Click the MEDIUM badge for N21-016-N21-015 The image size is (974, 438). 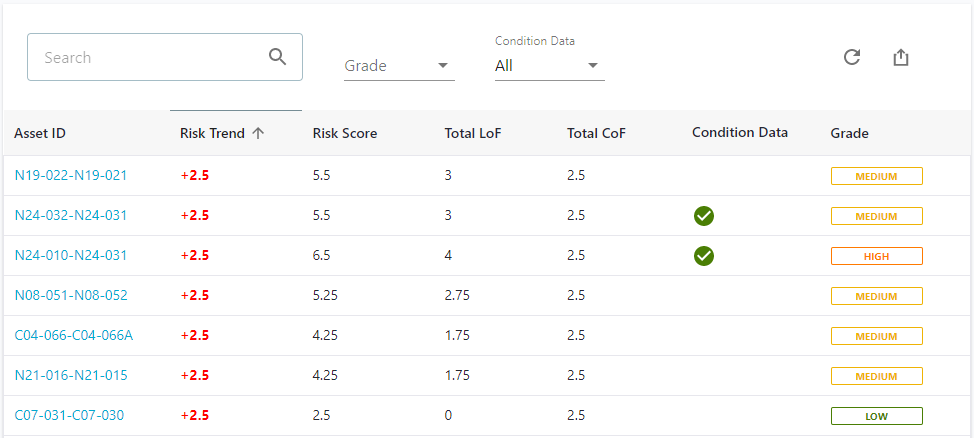coord(876,376)
